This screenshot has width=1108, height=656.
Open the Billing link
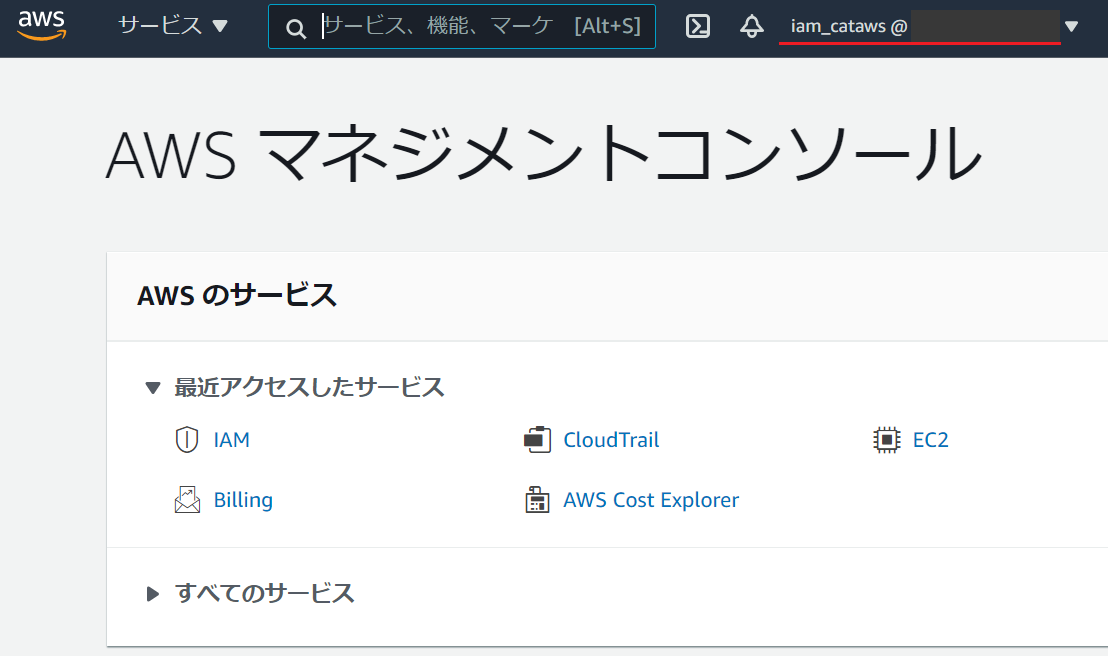tap(243, 500)
